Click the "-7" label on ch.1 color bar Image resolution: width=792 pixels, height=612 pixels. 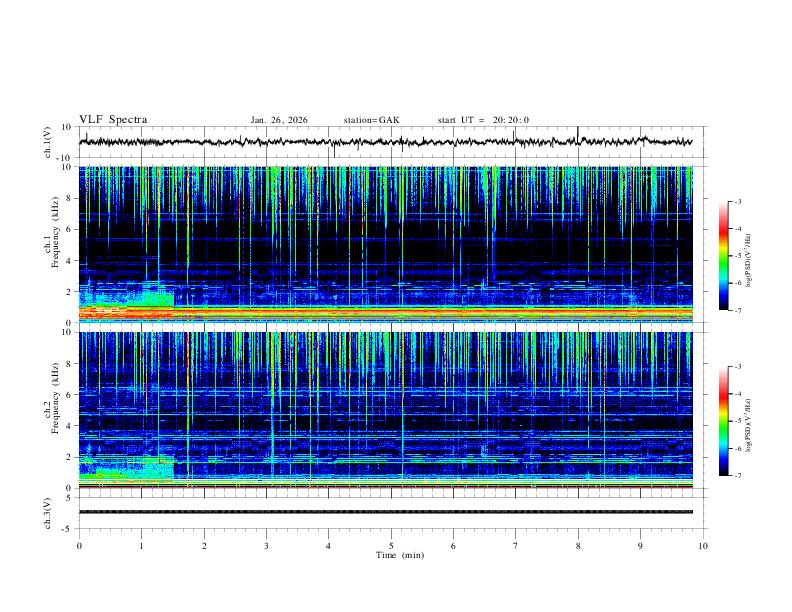(738, 310)
